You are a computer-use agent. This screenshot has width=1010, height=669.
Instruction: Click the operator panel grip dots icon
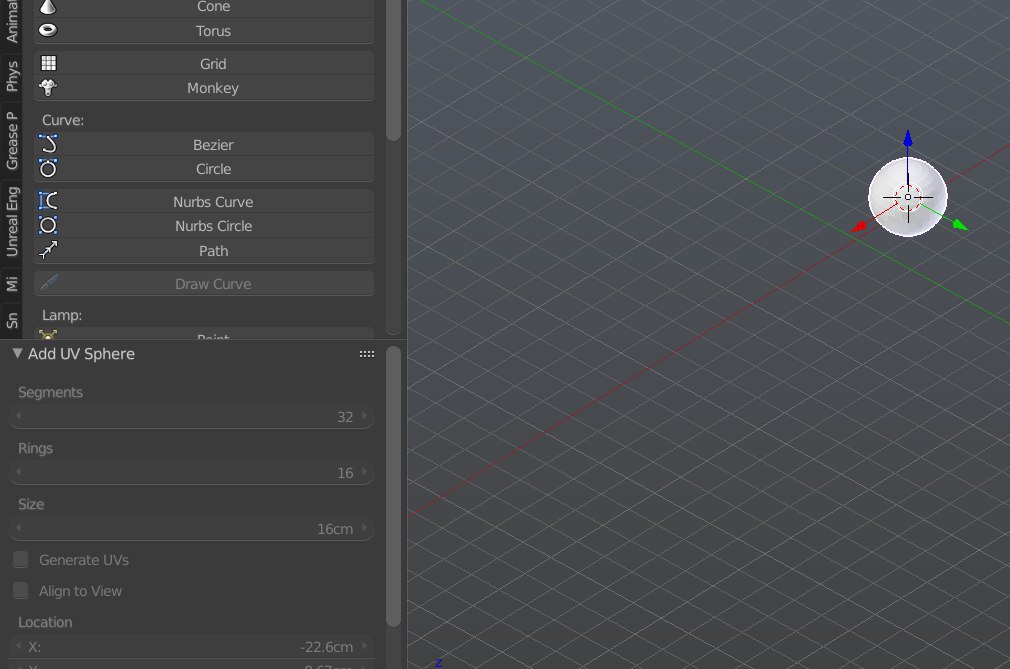[367, 354]
